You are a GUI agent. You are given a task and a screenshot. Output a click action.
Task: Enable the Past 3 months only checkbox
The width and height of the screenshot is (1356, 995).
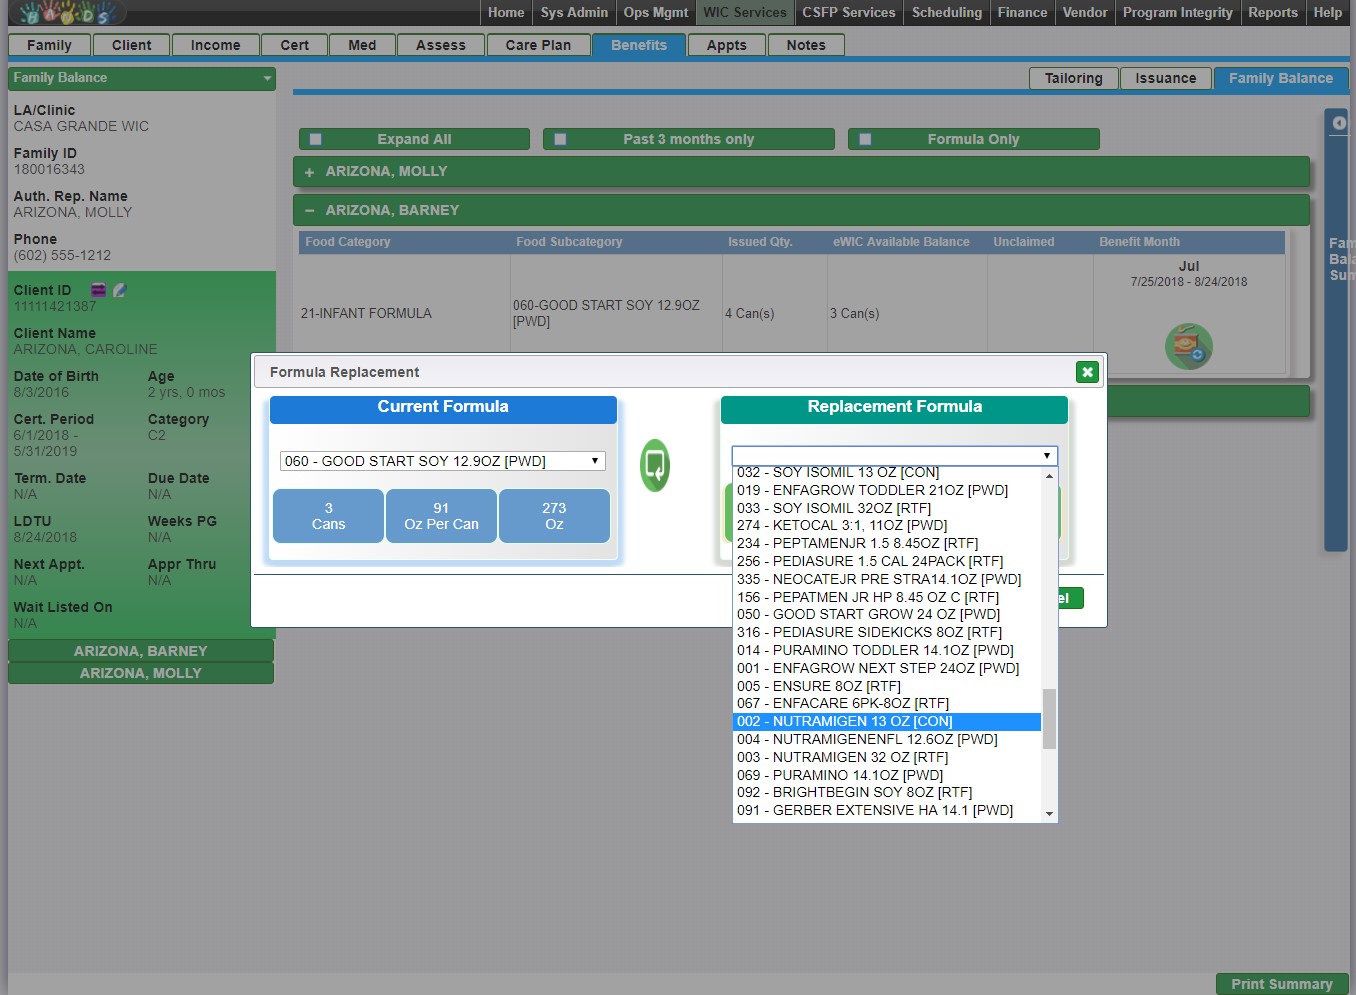pos(560,140)
